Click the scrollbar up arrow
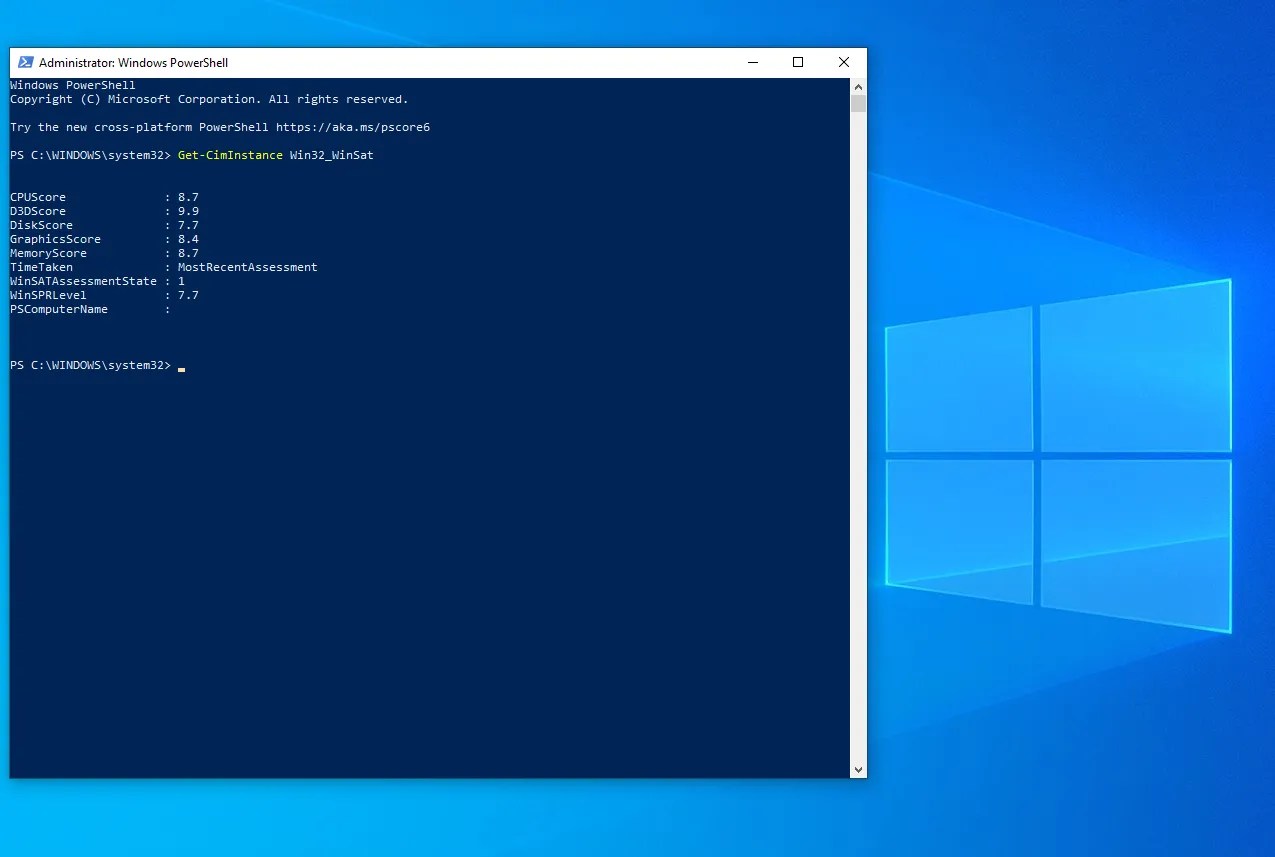 [858, 86]
